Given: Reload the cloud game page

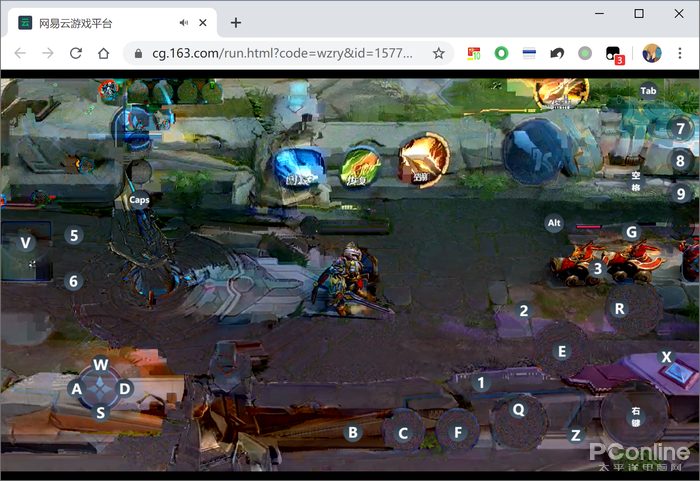Looking at the screenshot, I should pos(75,54).
